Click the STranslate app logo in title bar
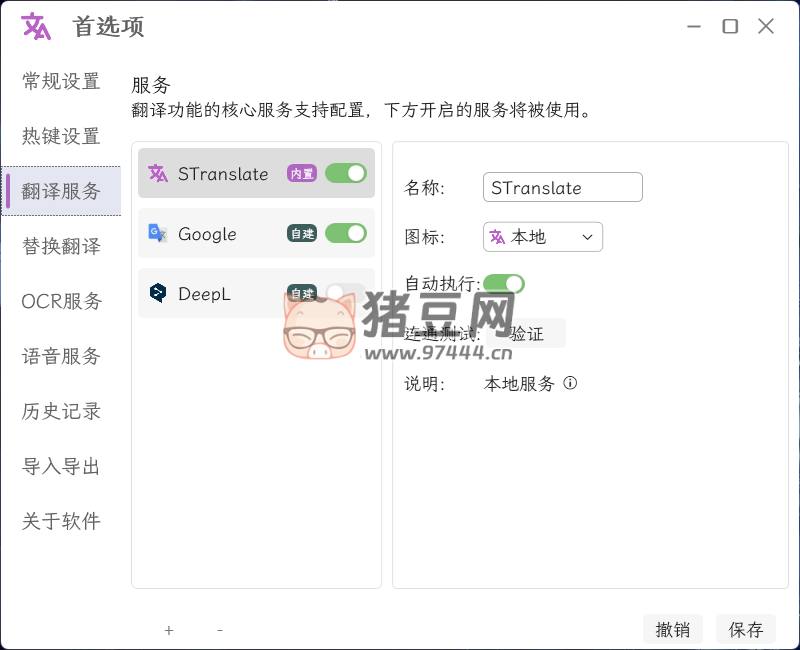Viewport: 800px width, 650px height. 36,27
